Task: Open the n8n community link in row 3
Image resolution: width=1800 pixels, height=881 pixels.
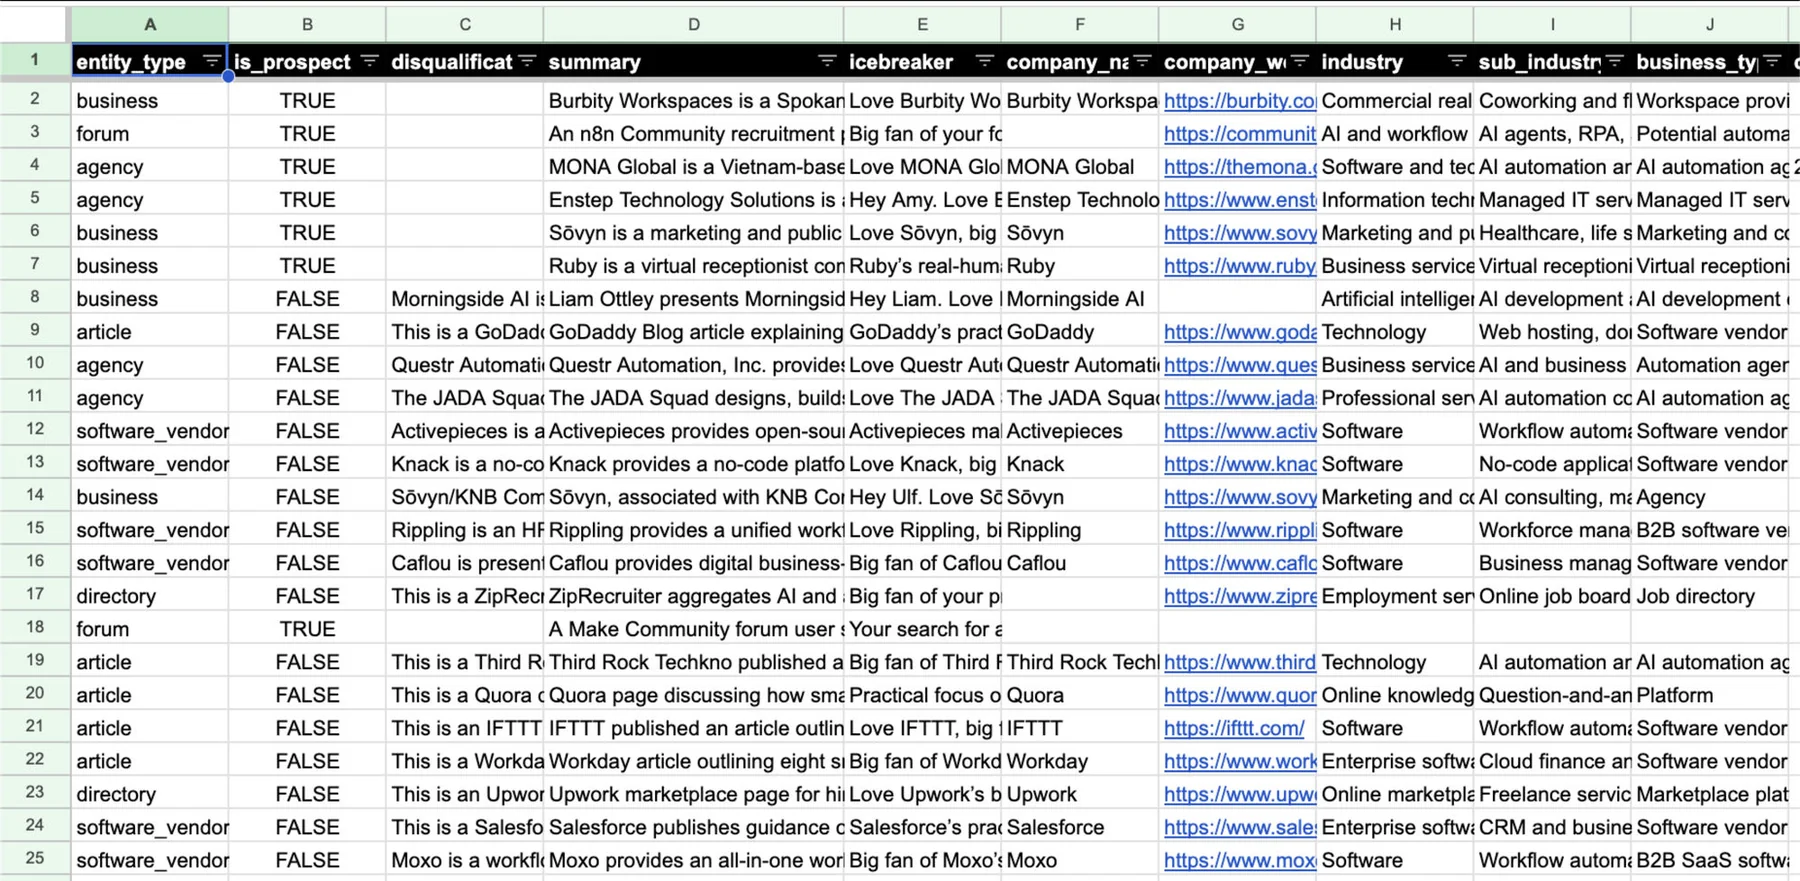Action: tap(1239, 133)
